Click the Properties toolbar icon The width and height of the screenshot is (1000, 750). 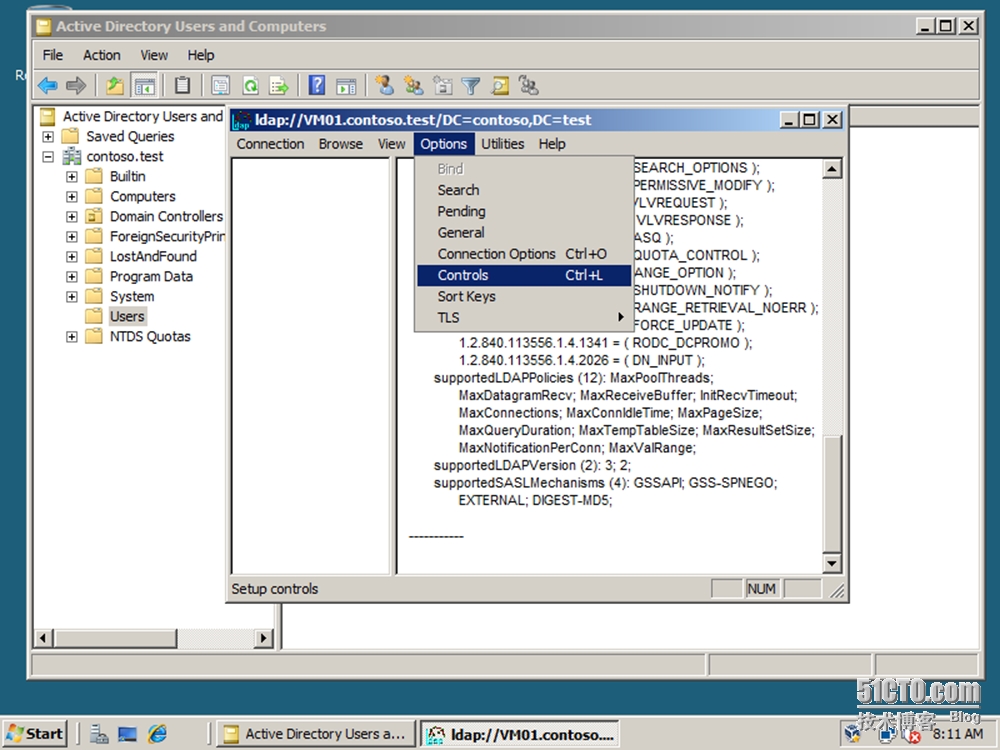(221, 85)
